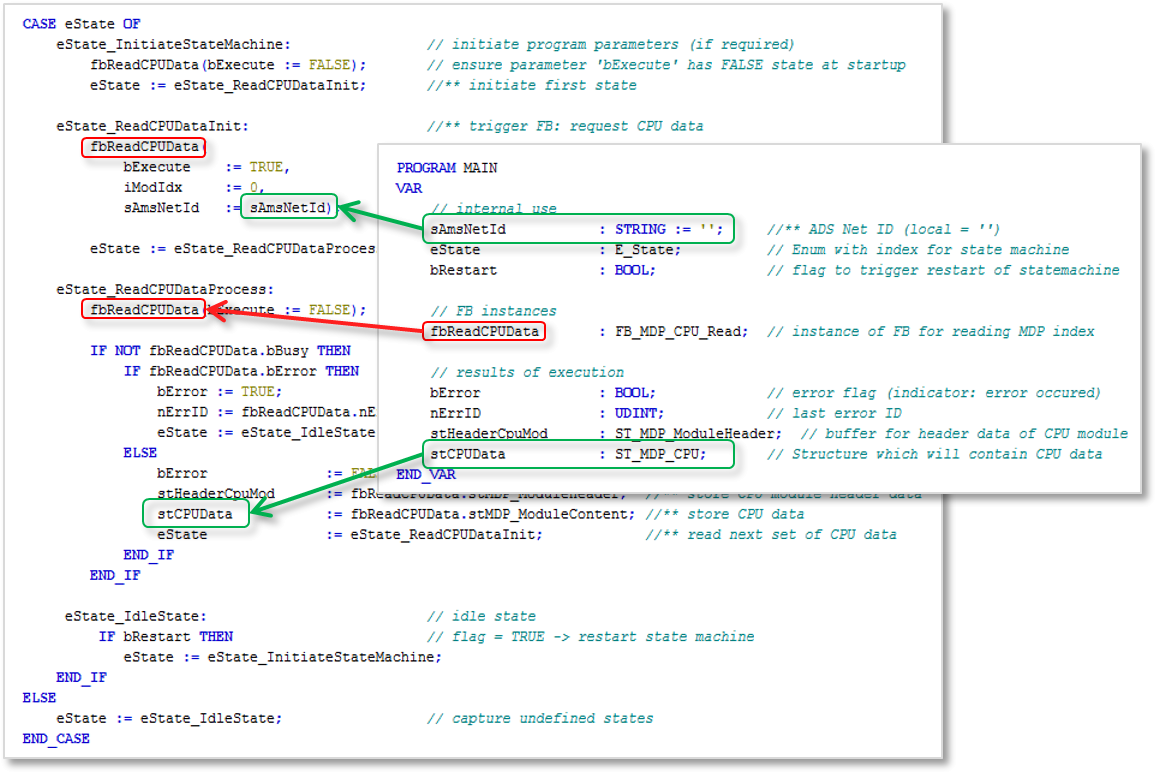Click the '// FB instances' comment
Image resolution: width=1159 pixels, height=774 pixels.
point(494,311)
